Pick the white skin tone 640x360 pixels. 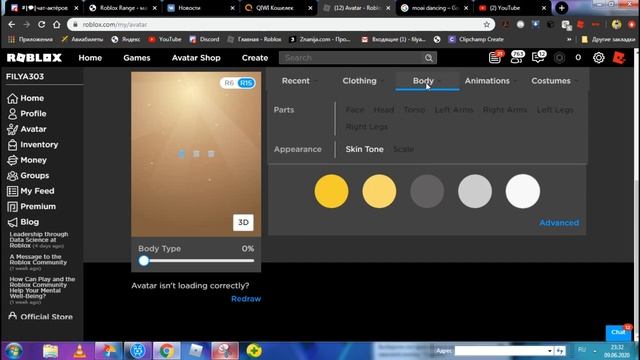coord(522,191)
